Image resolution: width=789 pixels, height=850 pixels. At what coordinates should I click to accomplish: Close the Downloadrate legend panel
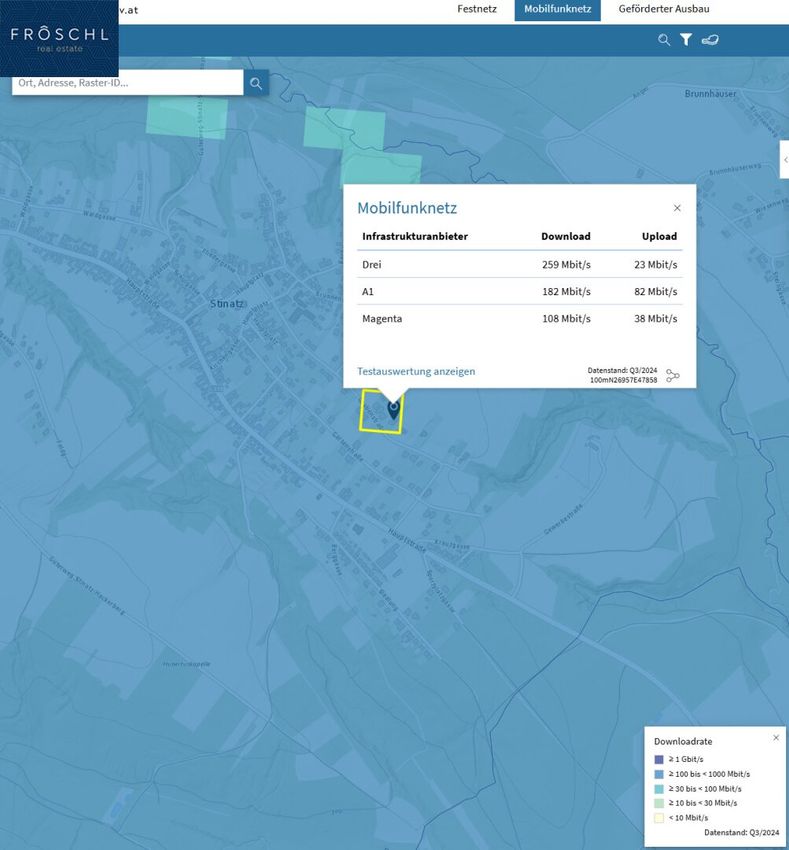click(x=776, y=737)
